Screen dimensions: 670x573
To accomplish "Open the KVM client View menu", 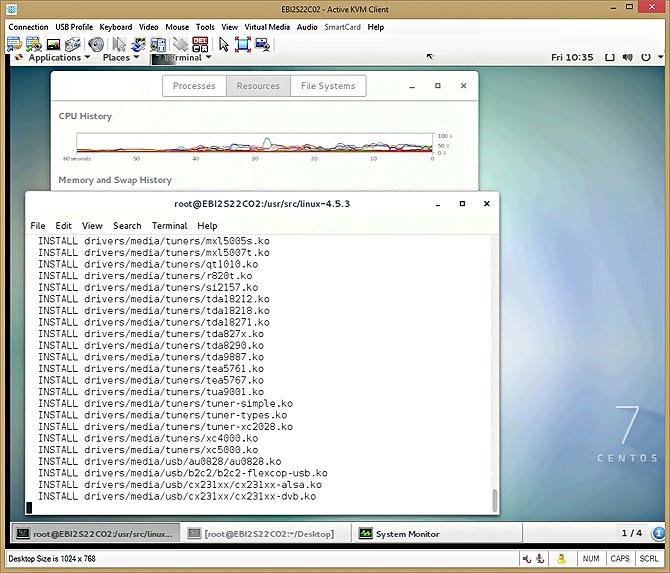I will 229,27.
